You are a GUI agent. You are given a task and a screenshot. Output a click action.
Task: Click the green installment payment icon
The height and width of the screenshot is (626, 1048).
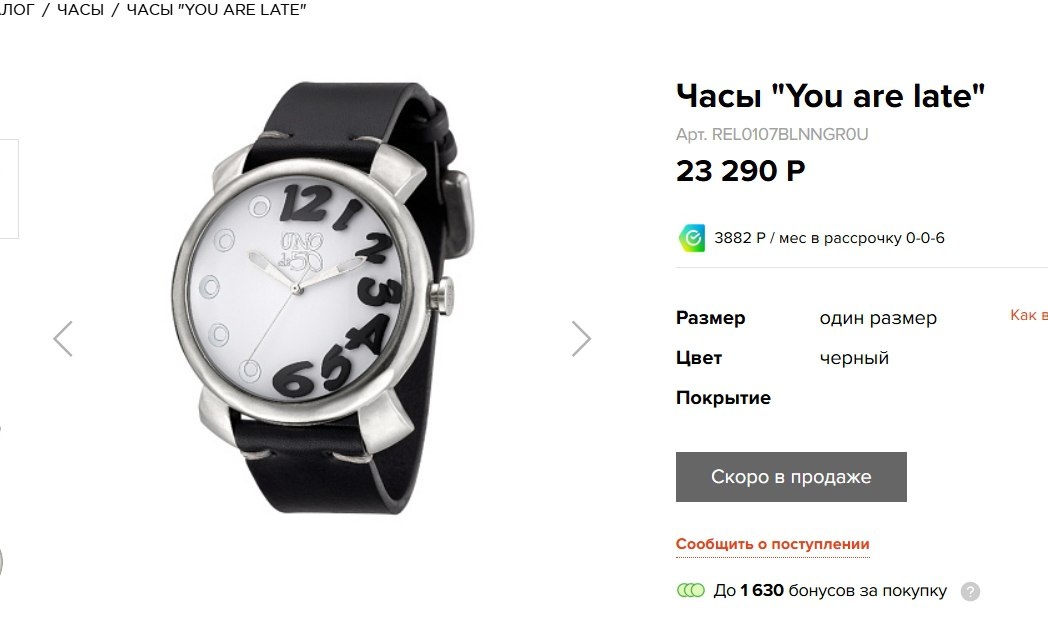[692, 238]
